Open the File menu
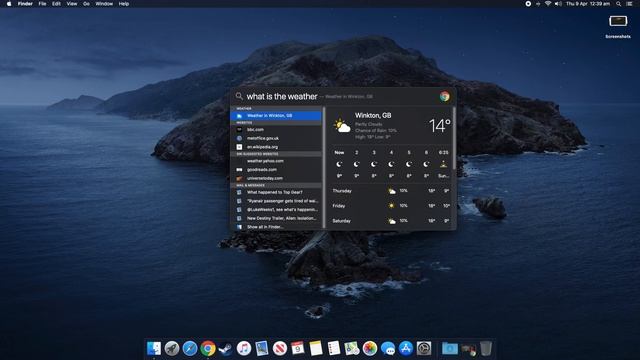The width and height of the screenshot is (640, 360). [42, 4]
